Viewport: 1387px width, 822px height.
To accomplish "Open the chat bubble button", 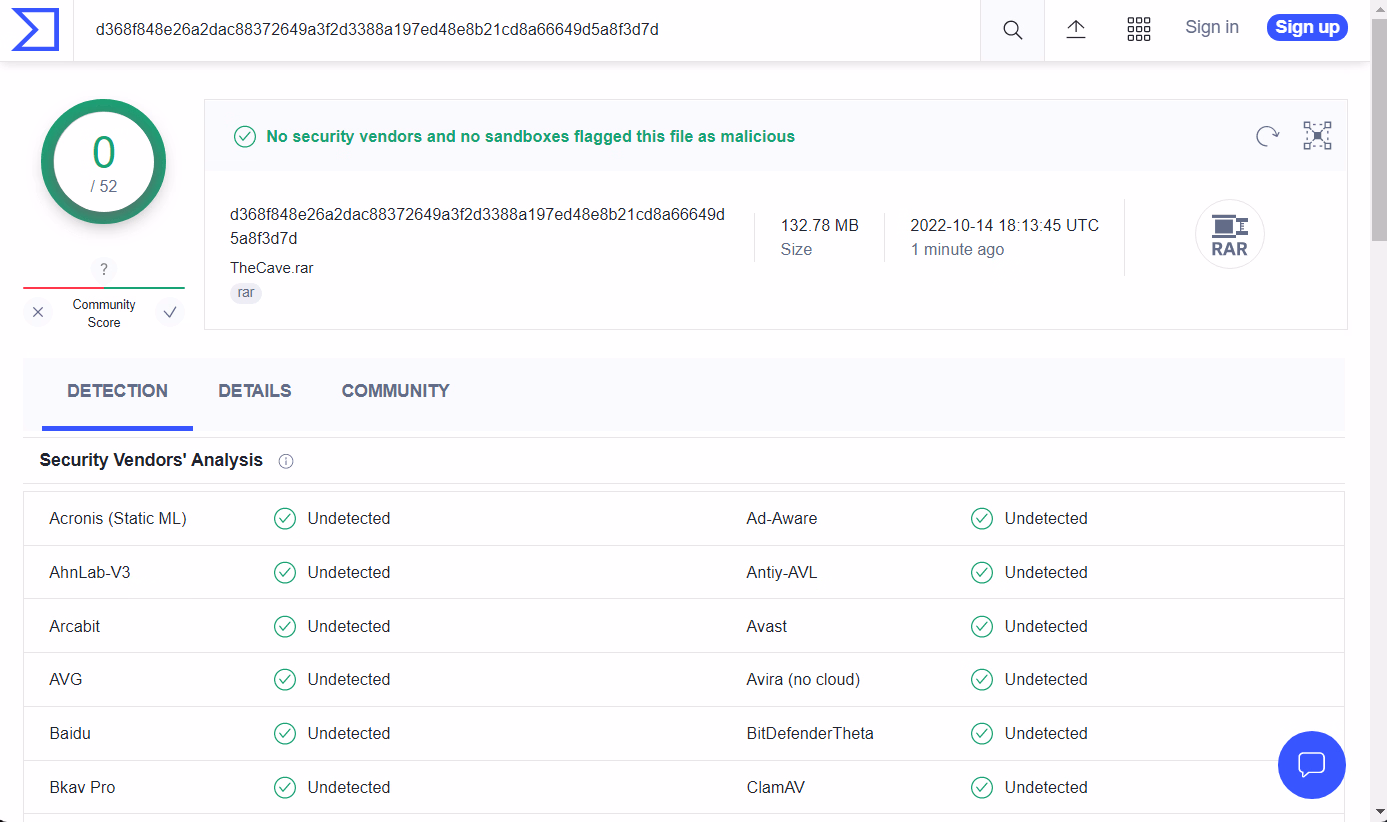I will [1311, 765].
